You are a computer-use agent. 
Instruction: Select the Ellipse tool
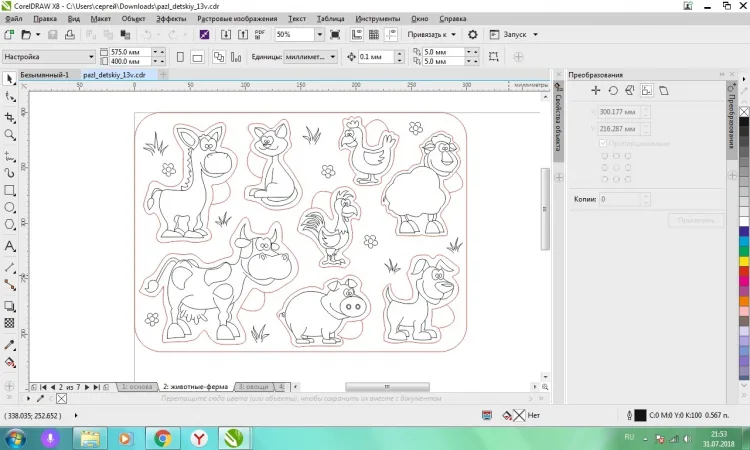[10, 208]
